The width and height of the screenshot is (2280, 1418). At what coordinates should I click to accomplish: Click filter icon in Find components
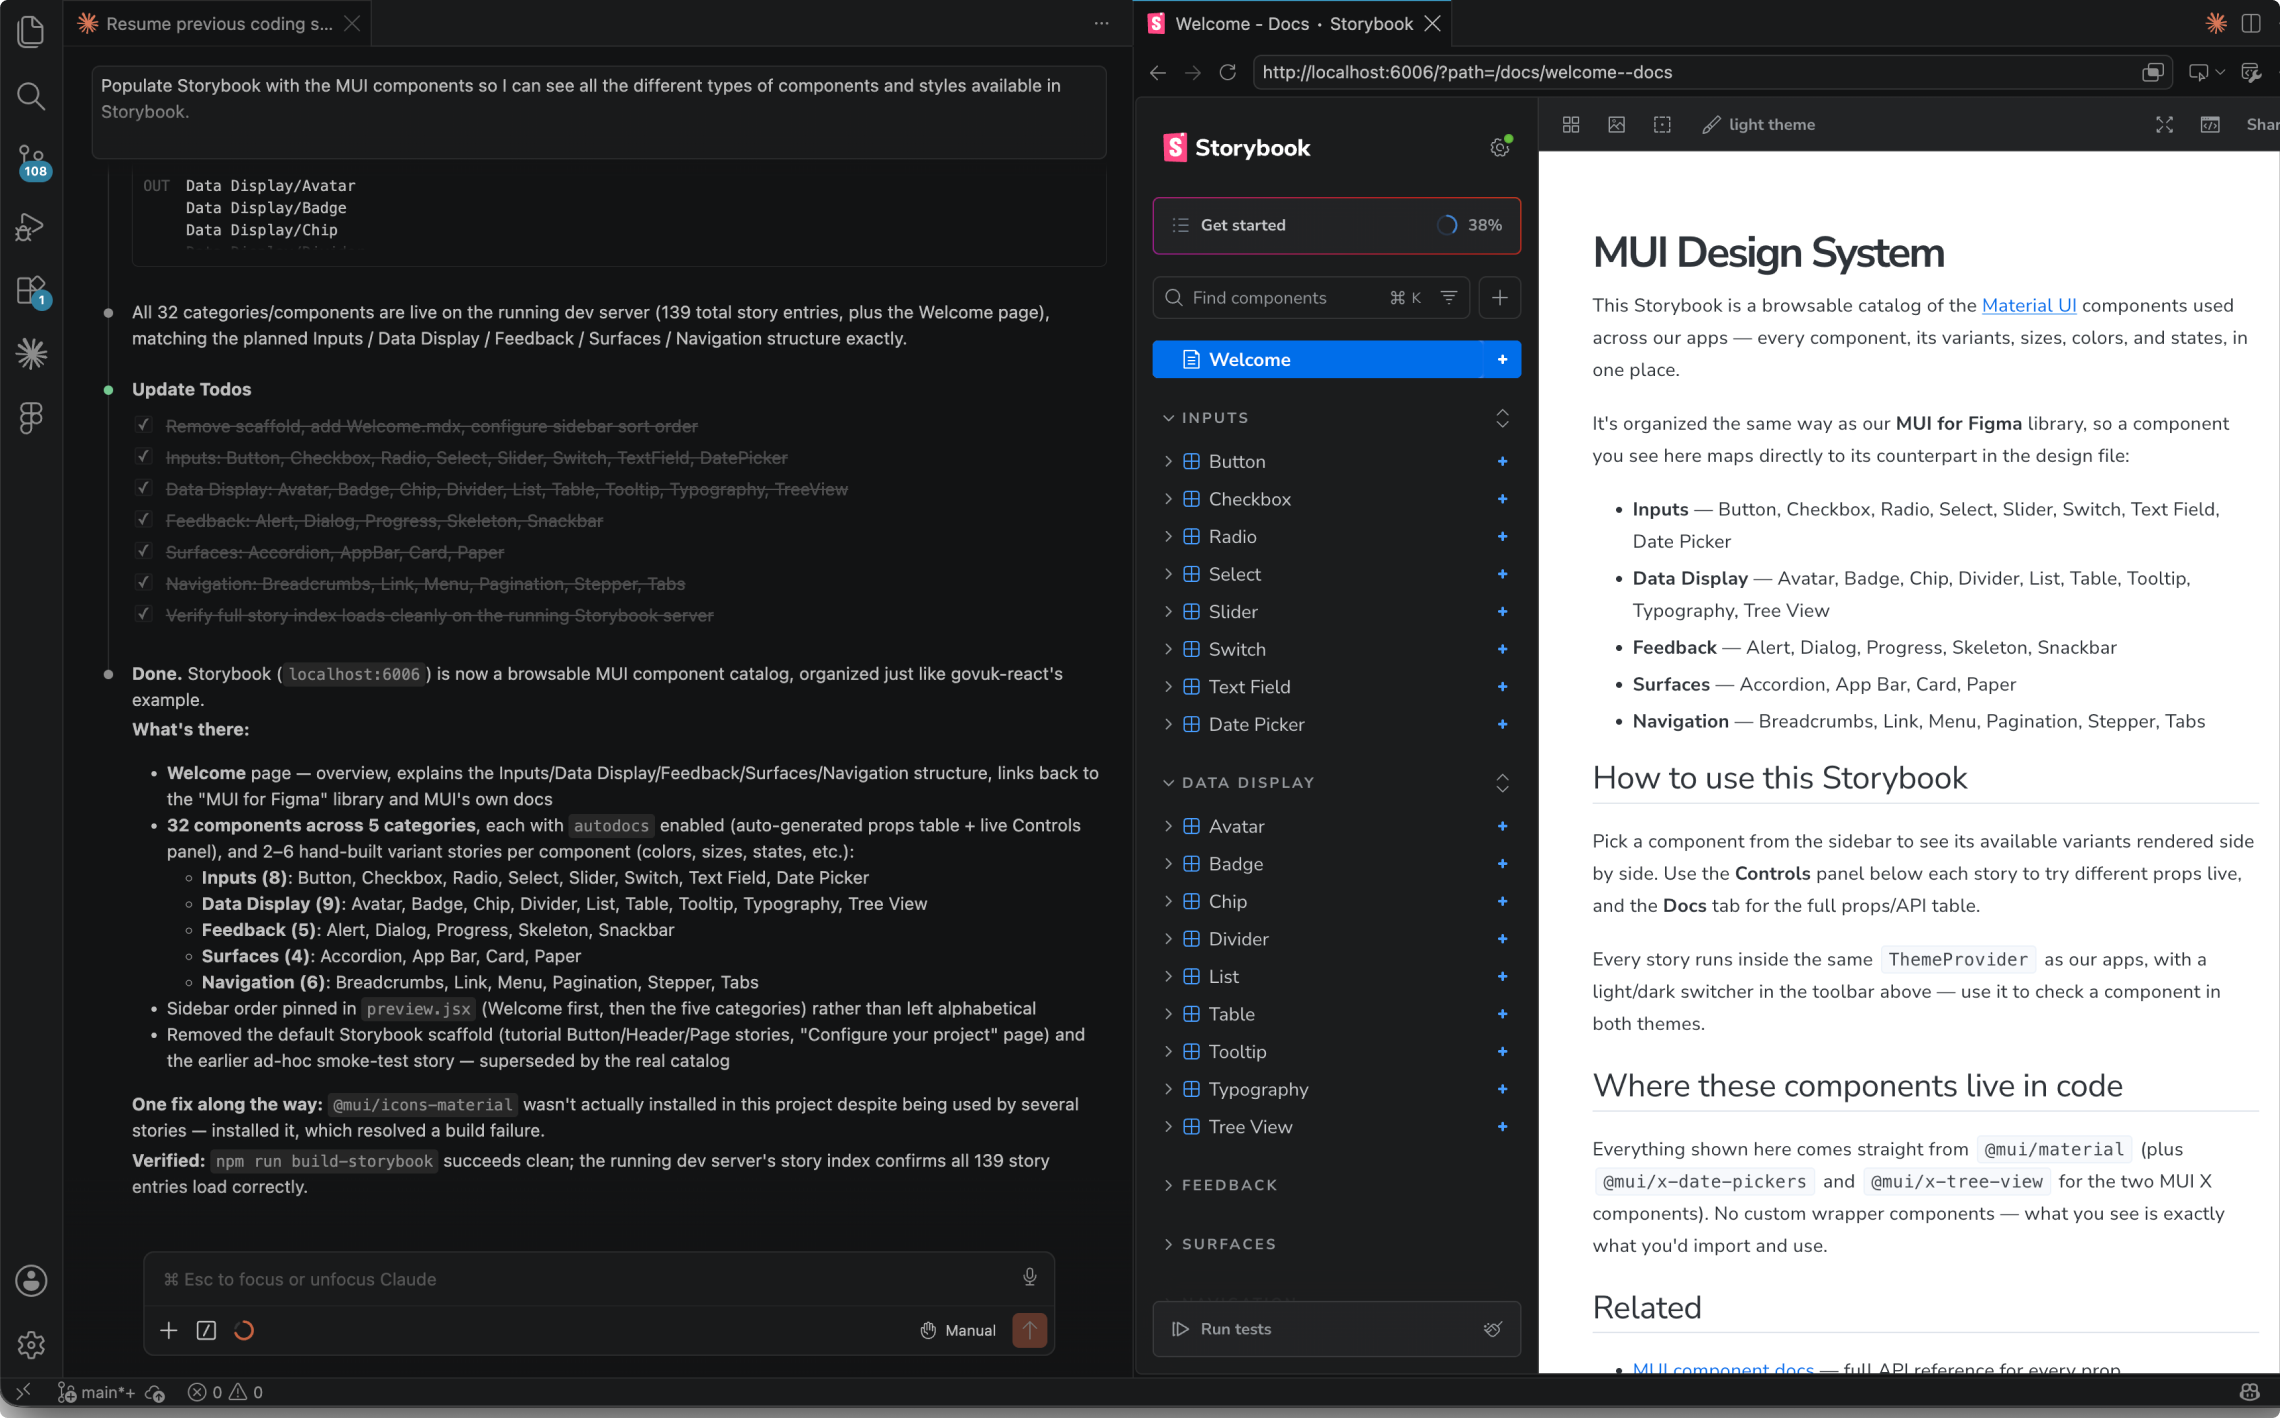[x=1448, y=297]
